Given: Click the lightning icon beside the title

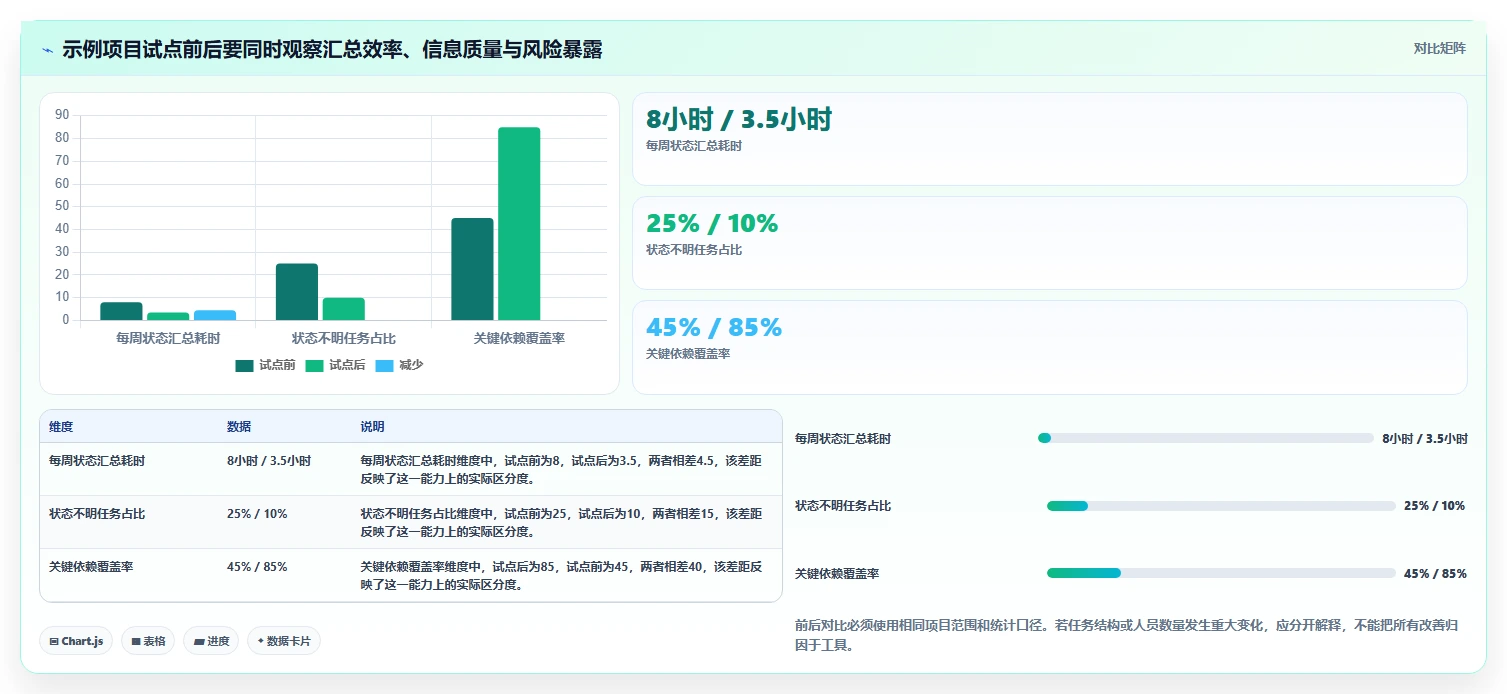Looking at the screenshot, I should pyautogui.click(x=48, y=50).
